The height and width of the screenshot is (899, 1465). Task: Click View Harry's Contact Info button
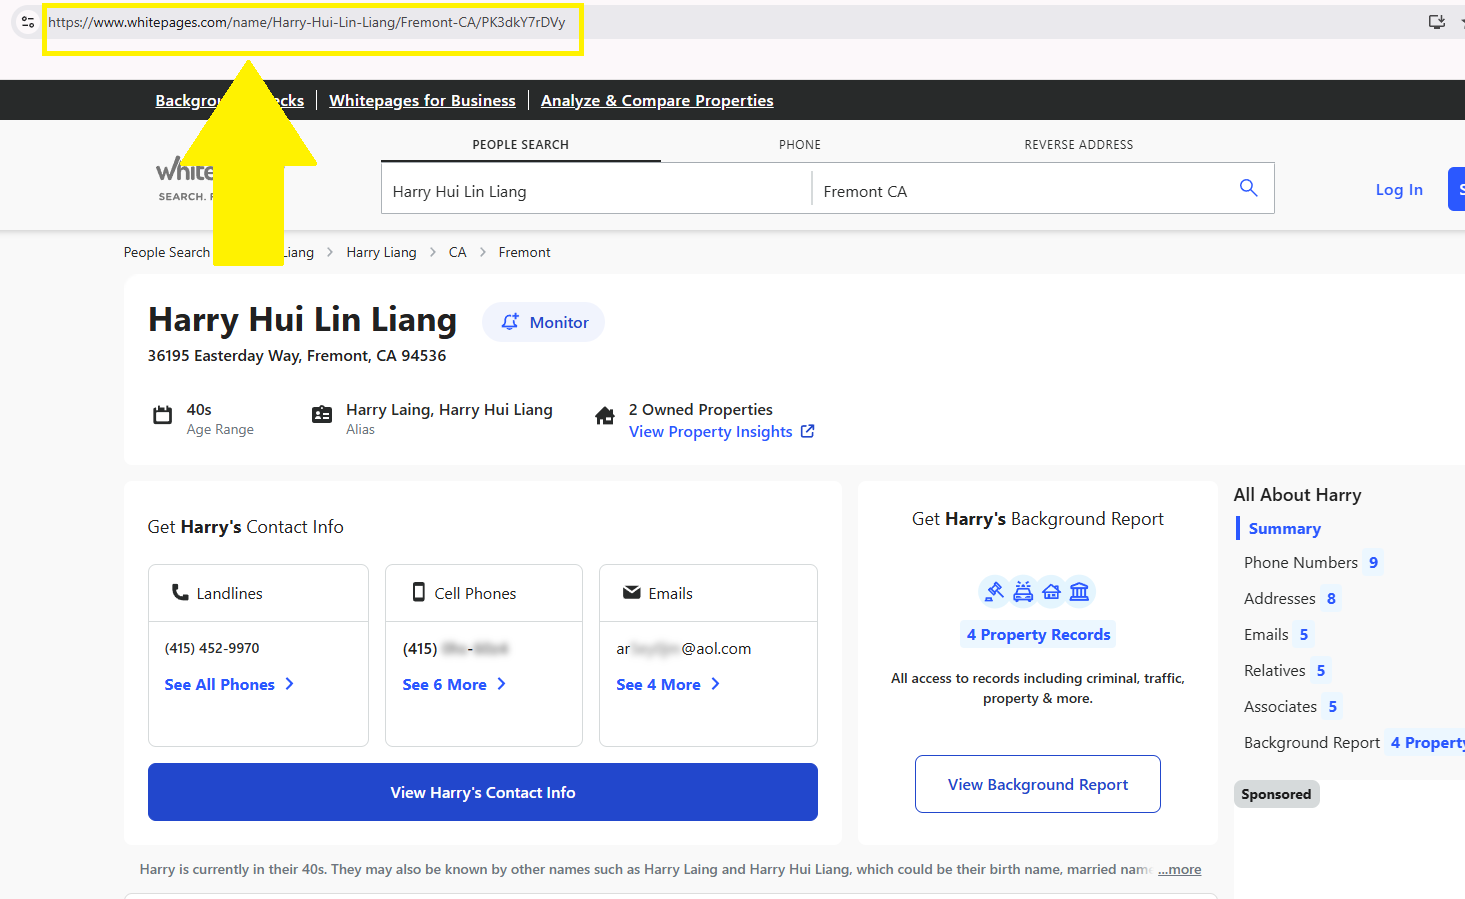[x=483, y=792]
